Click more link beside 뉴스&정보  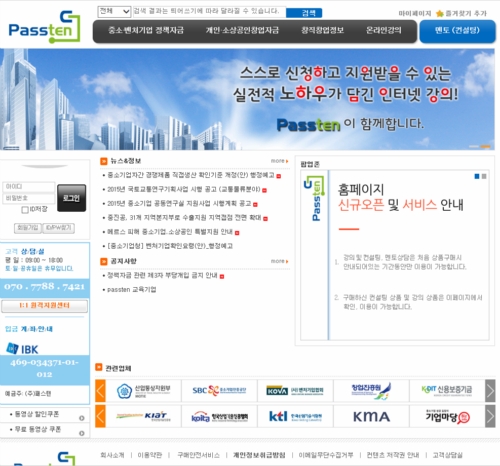[279, 161]
